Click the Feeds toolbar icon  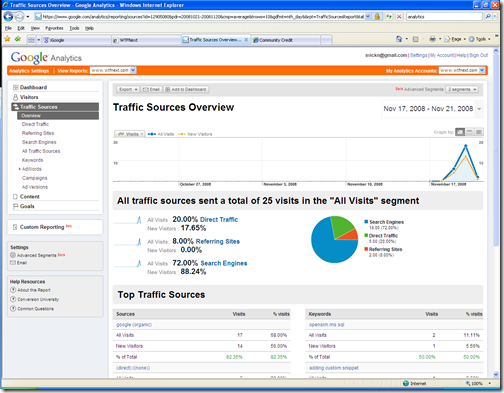415,39
